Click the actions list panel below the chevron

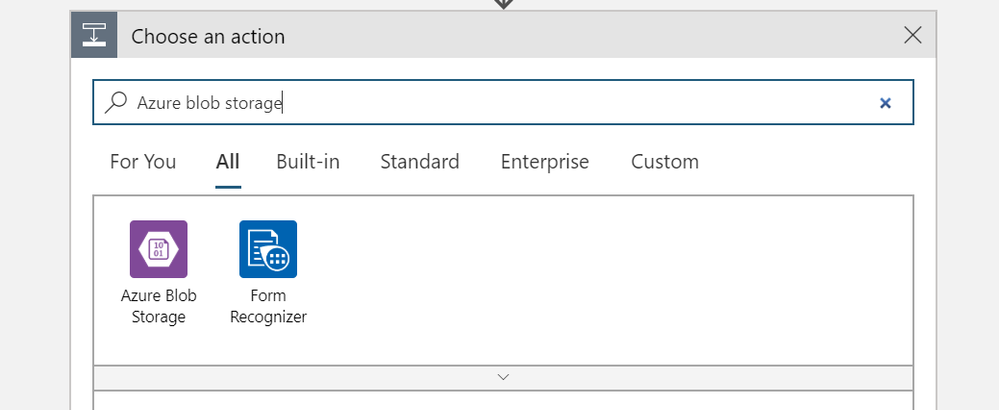[x=503, y=400]
